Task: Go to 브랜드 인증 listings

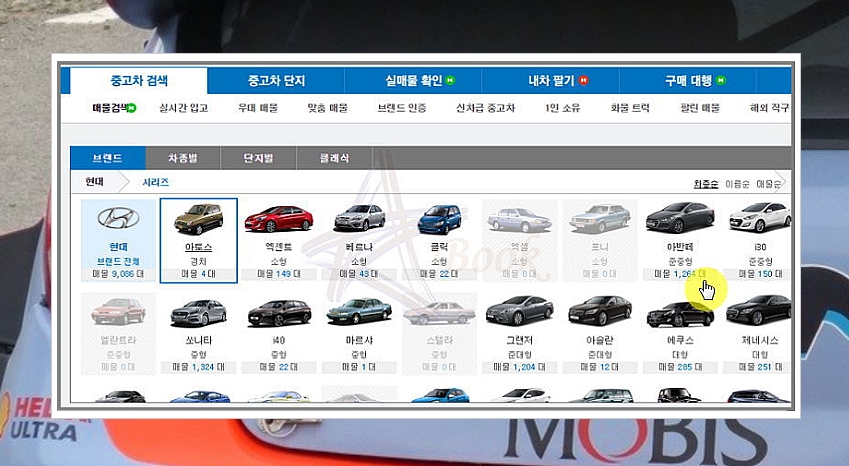Action: (x=402, y=108)
